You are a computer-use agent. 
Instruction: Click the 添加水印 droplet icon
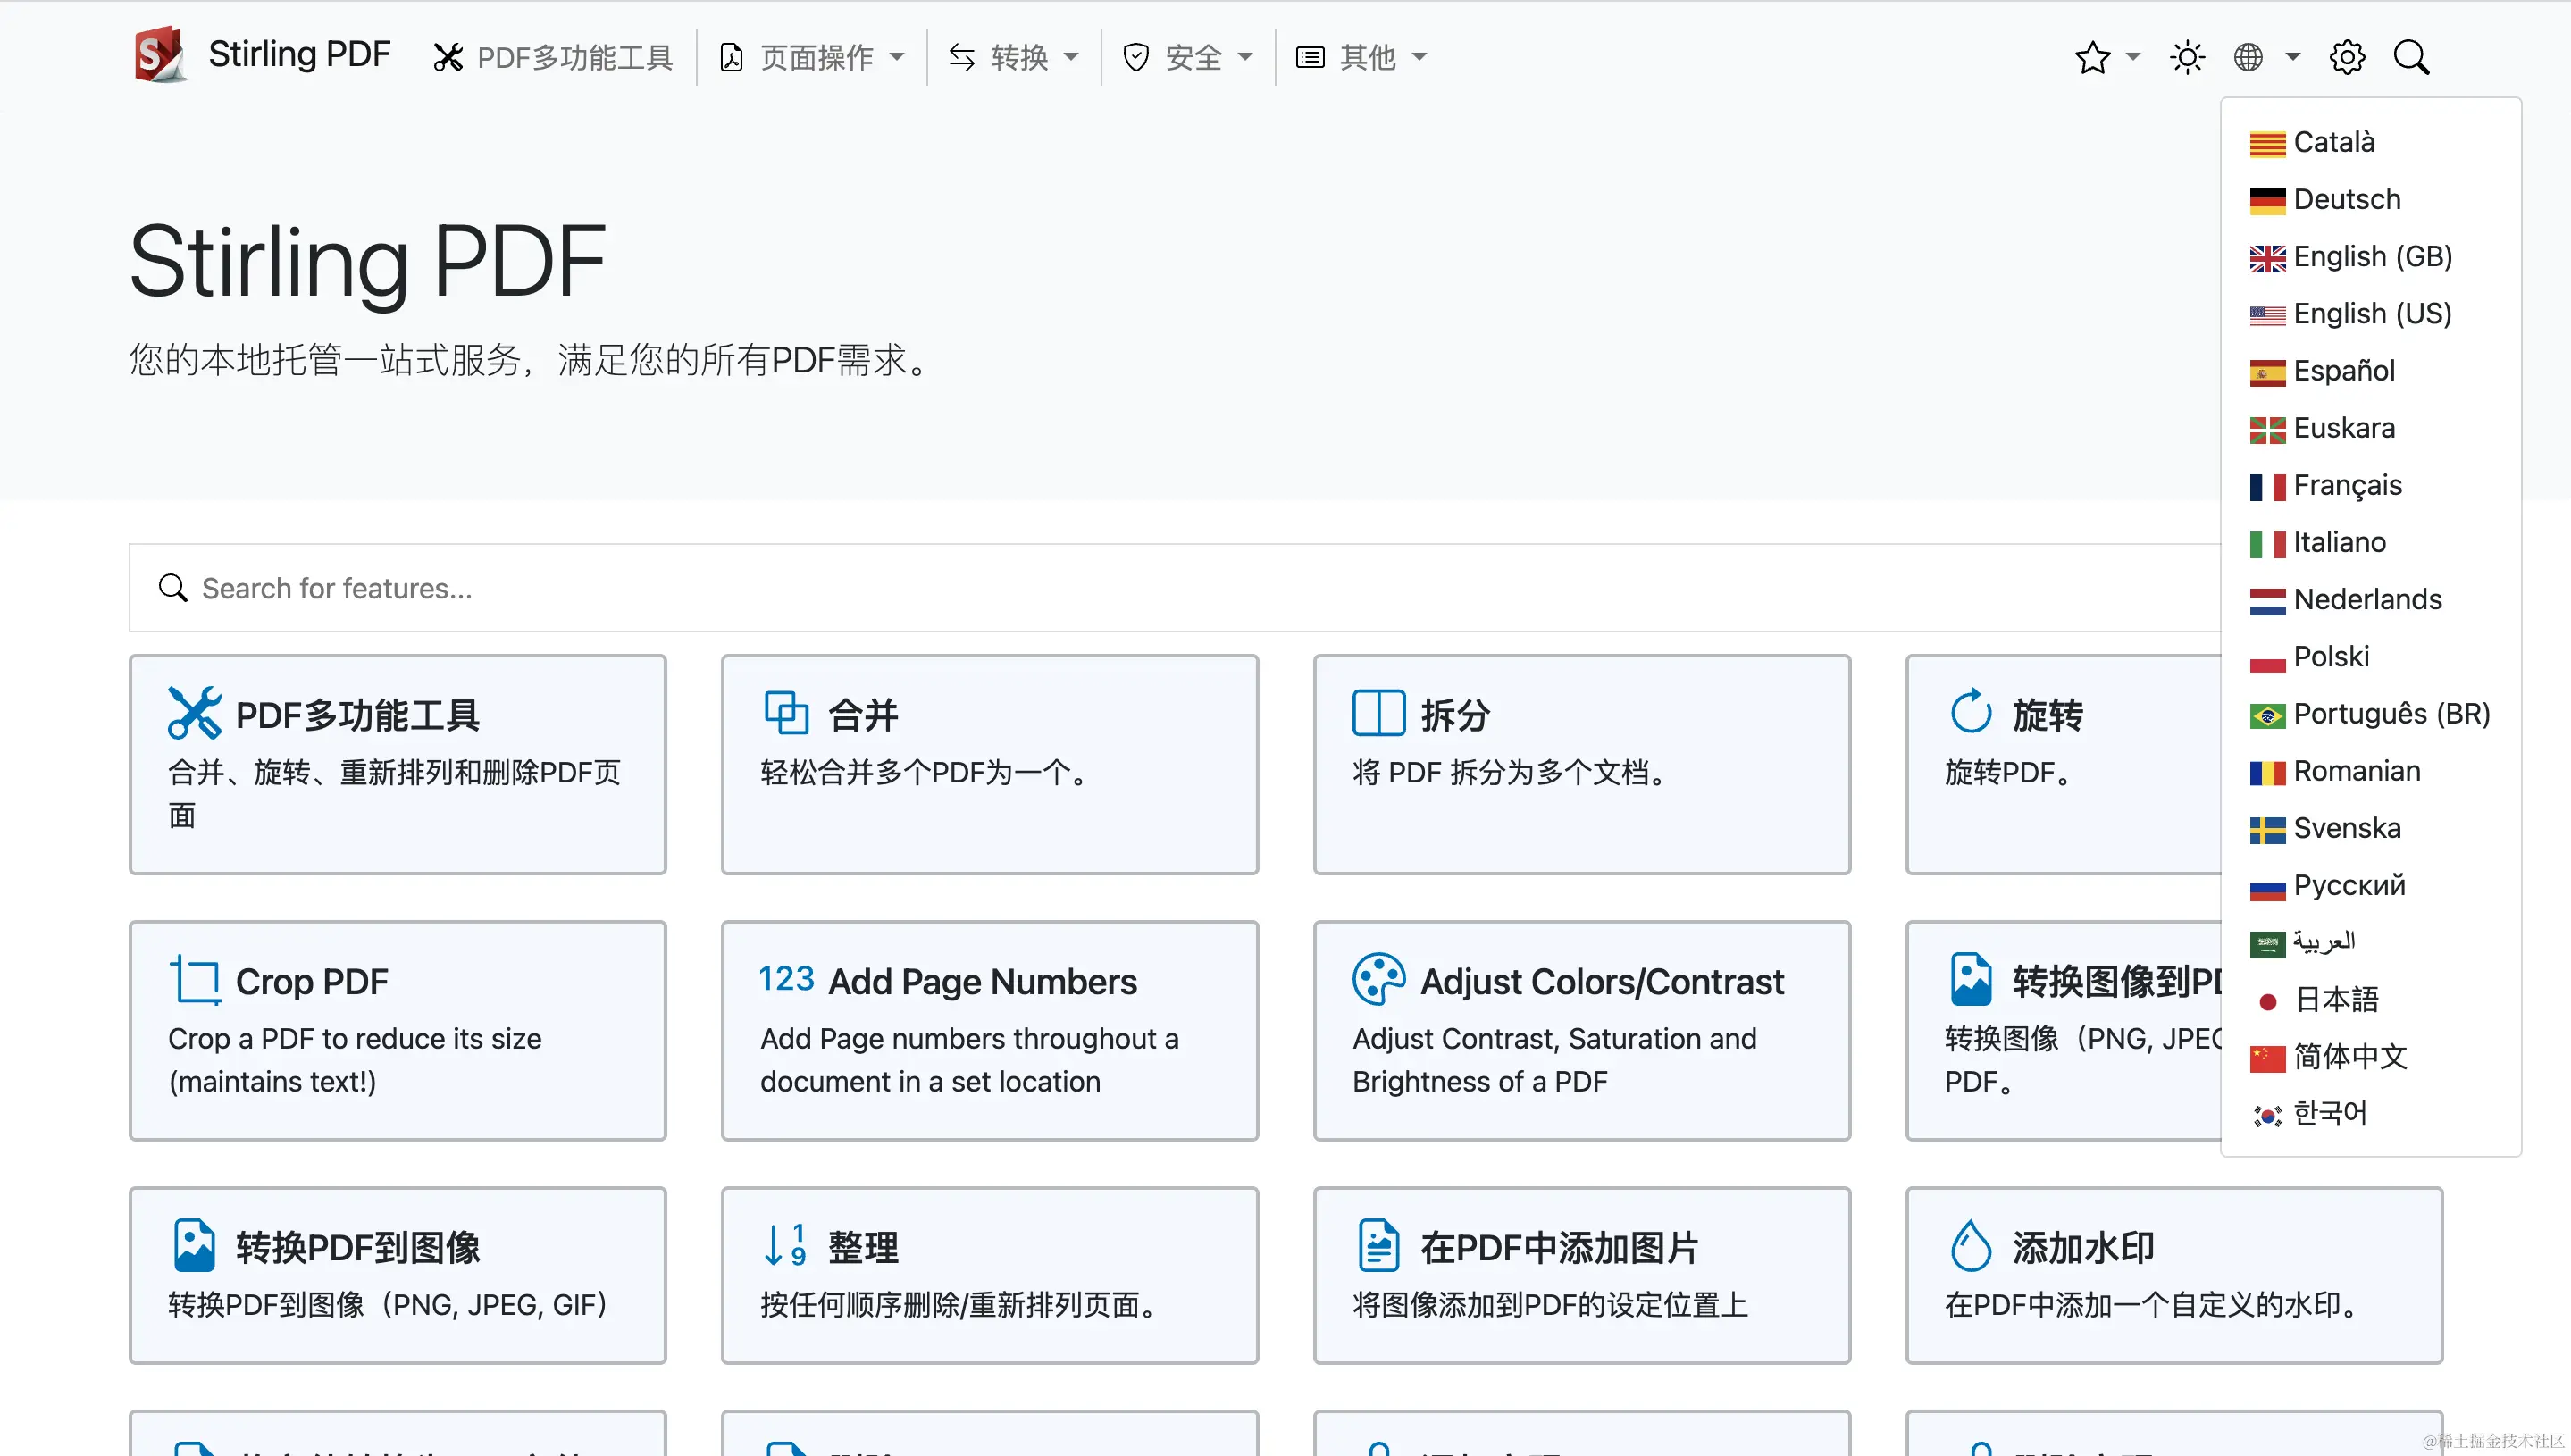(x=1971, y=1245)
